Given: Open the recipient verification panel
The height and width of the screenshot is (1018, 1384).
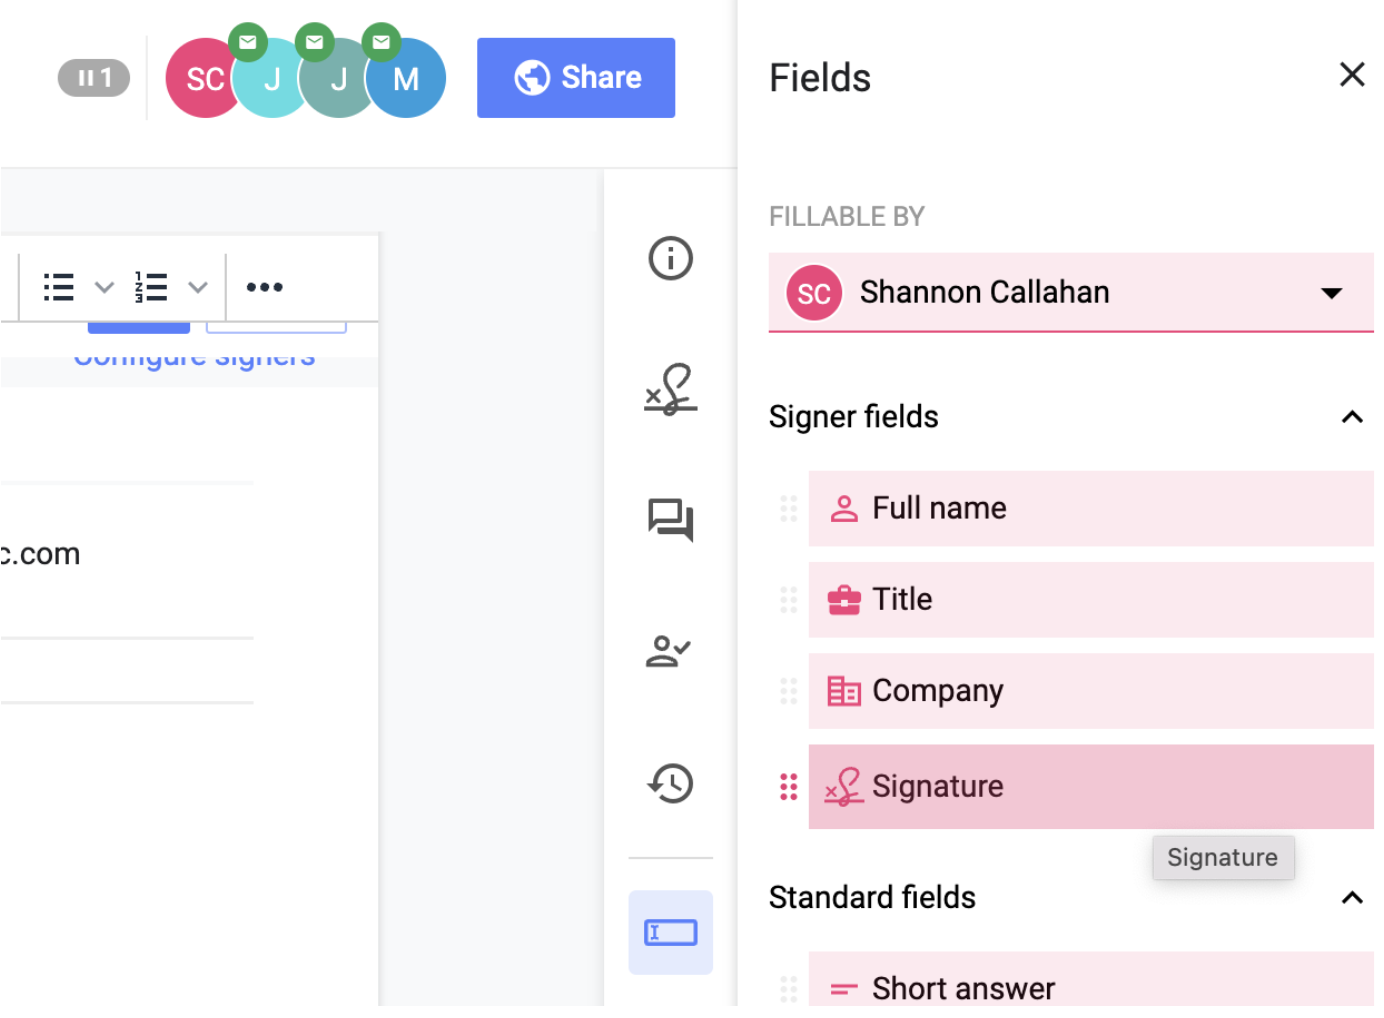Looking at the screenshot, I should [670, 652].
